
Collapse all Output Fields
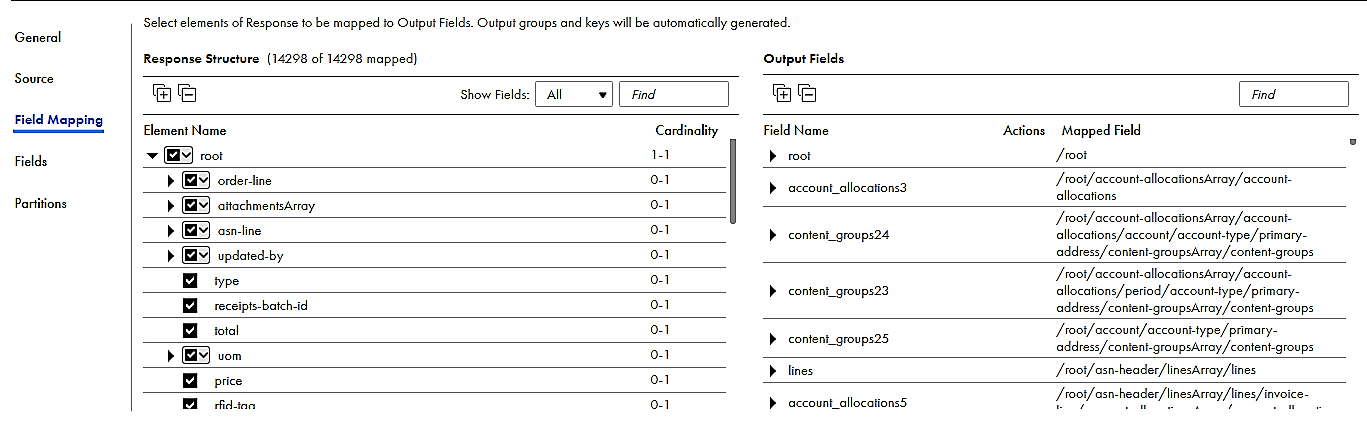point(807,93)
